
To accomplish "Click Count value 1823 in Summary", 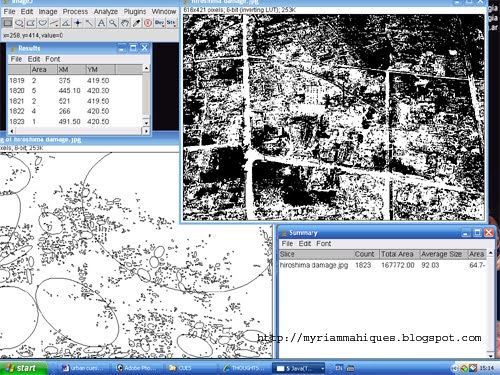I will tap(363, 265).
